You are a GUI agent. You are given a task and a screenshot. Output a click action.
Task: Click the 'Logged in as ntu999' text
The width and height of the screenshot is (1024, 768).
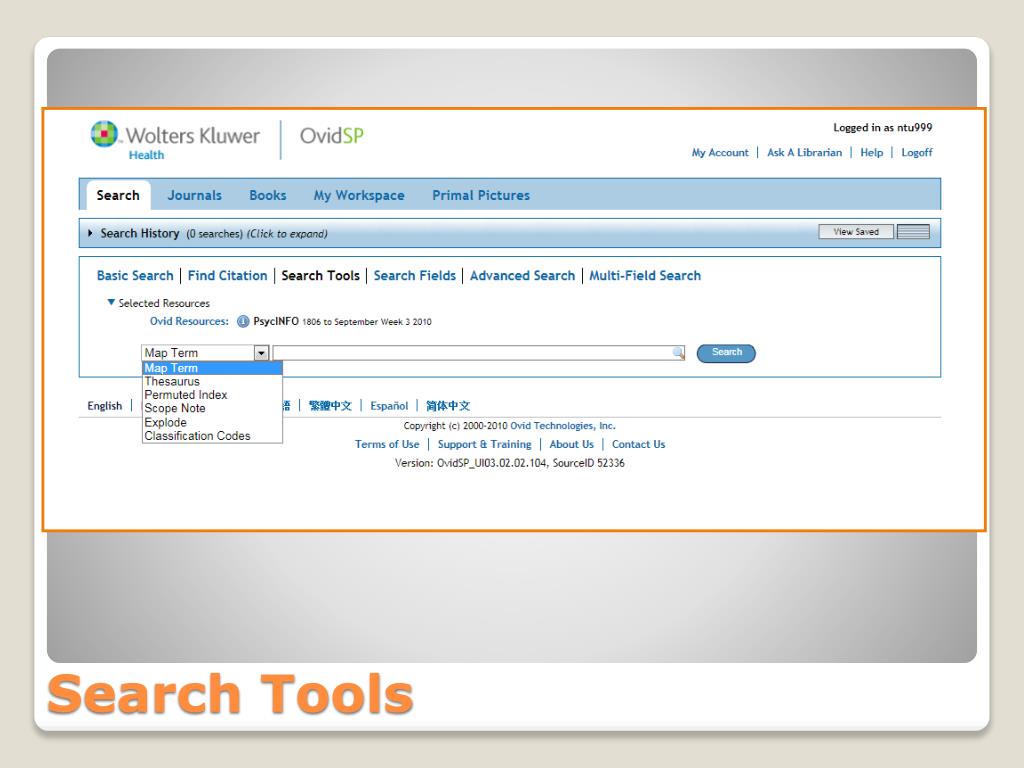click(883, 127)
